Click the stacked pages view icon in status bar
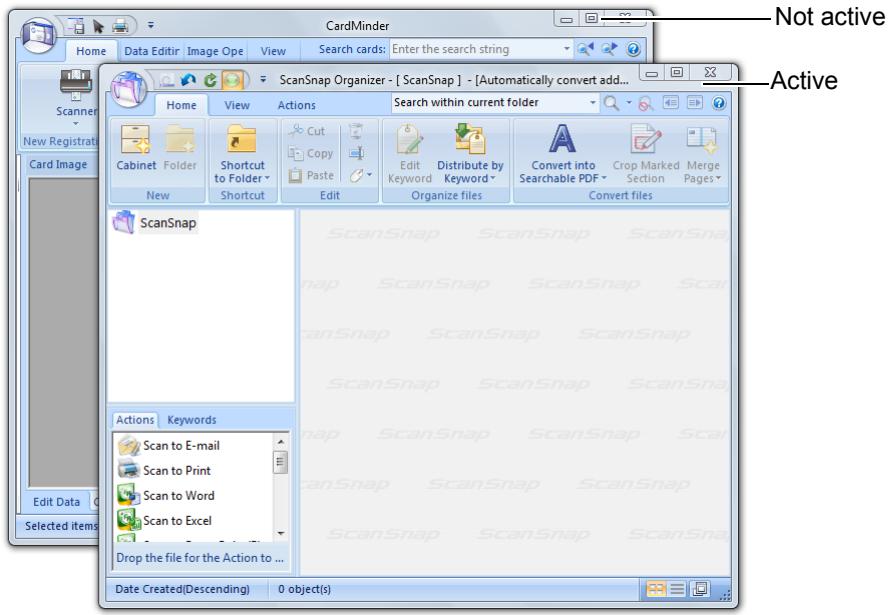The height and width of the screenshot is (615, 890). 700,589
